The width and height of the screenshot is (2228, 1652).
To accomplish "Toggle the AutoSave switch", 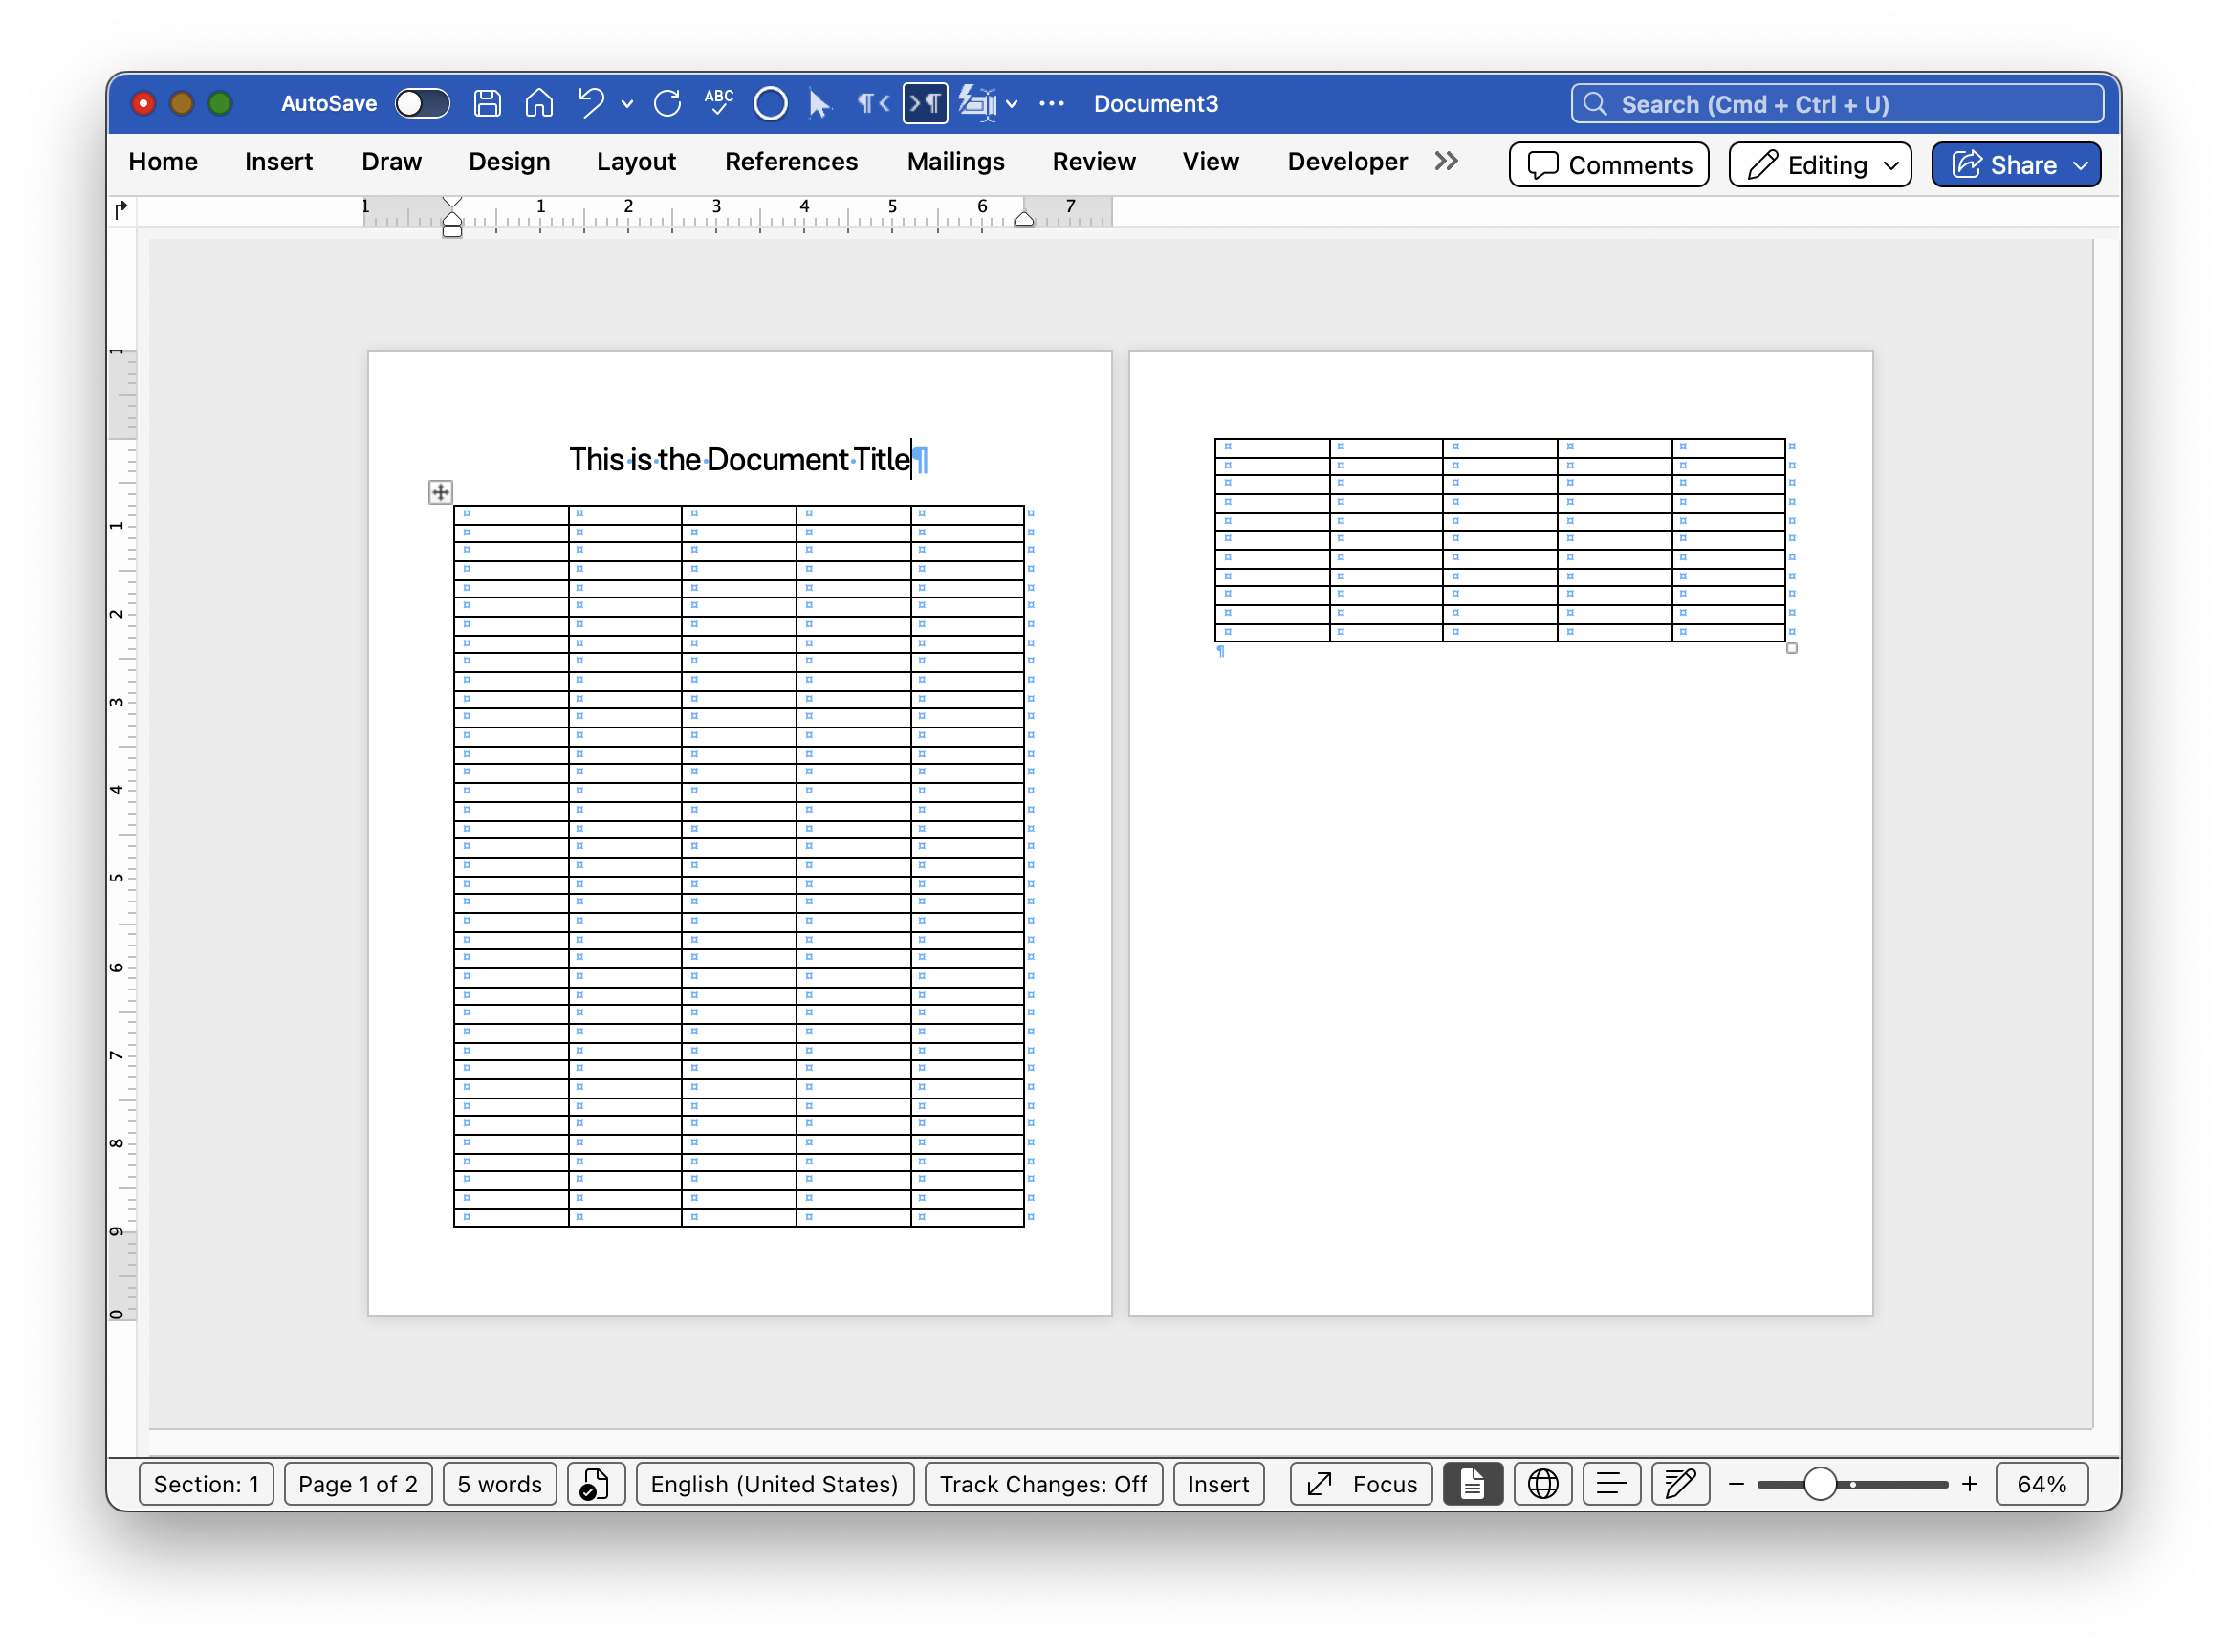I will coord(422,104).
